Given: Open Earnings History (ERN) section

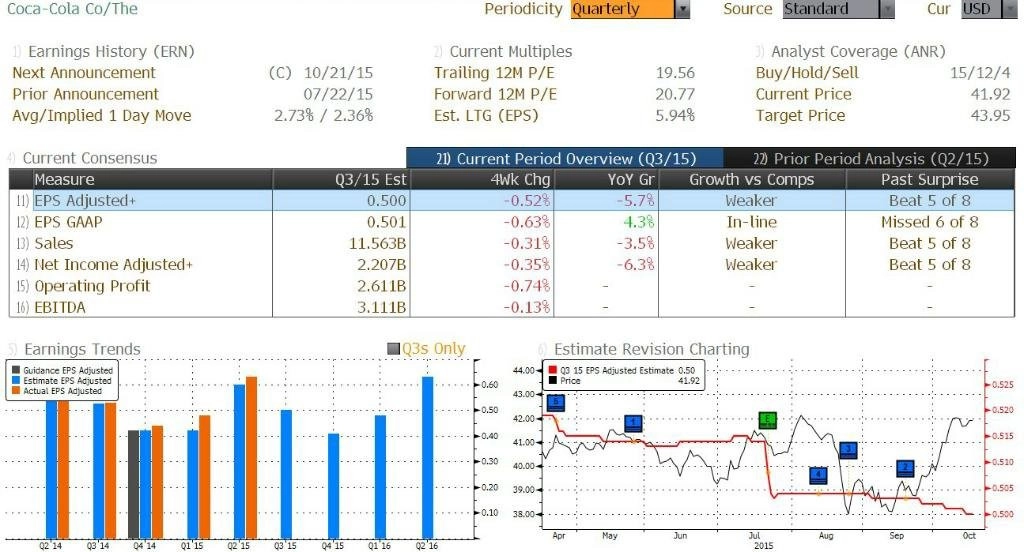Looking at the screenshot, I should (x=111, y=52).
